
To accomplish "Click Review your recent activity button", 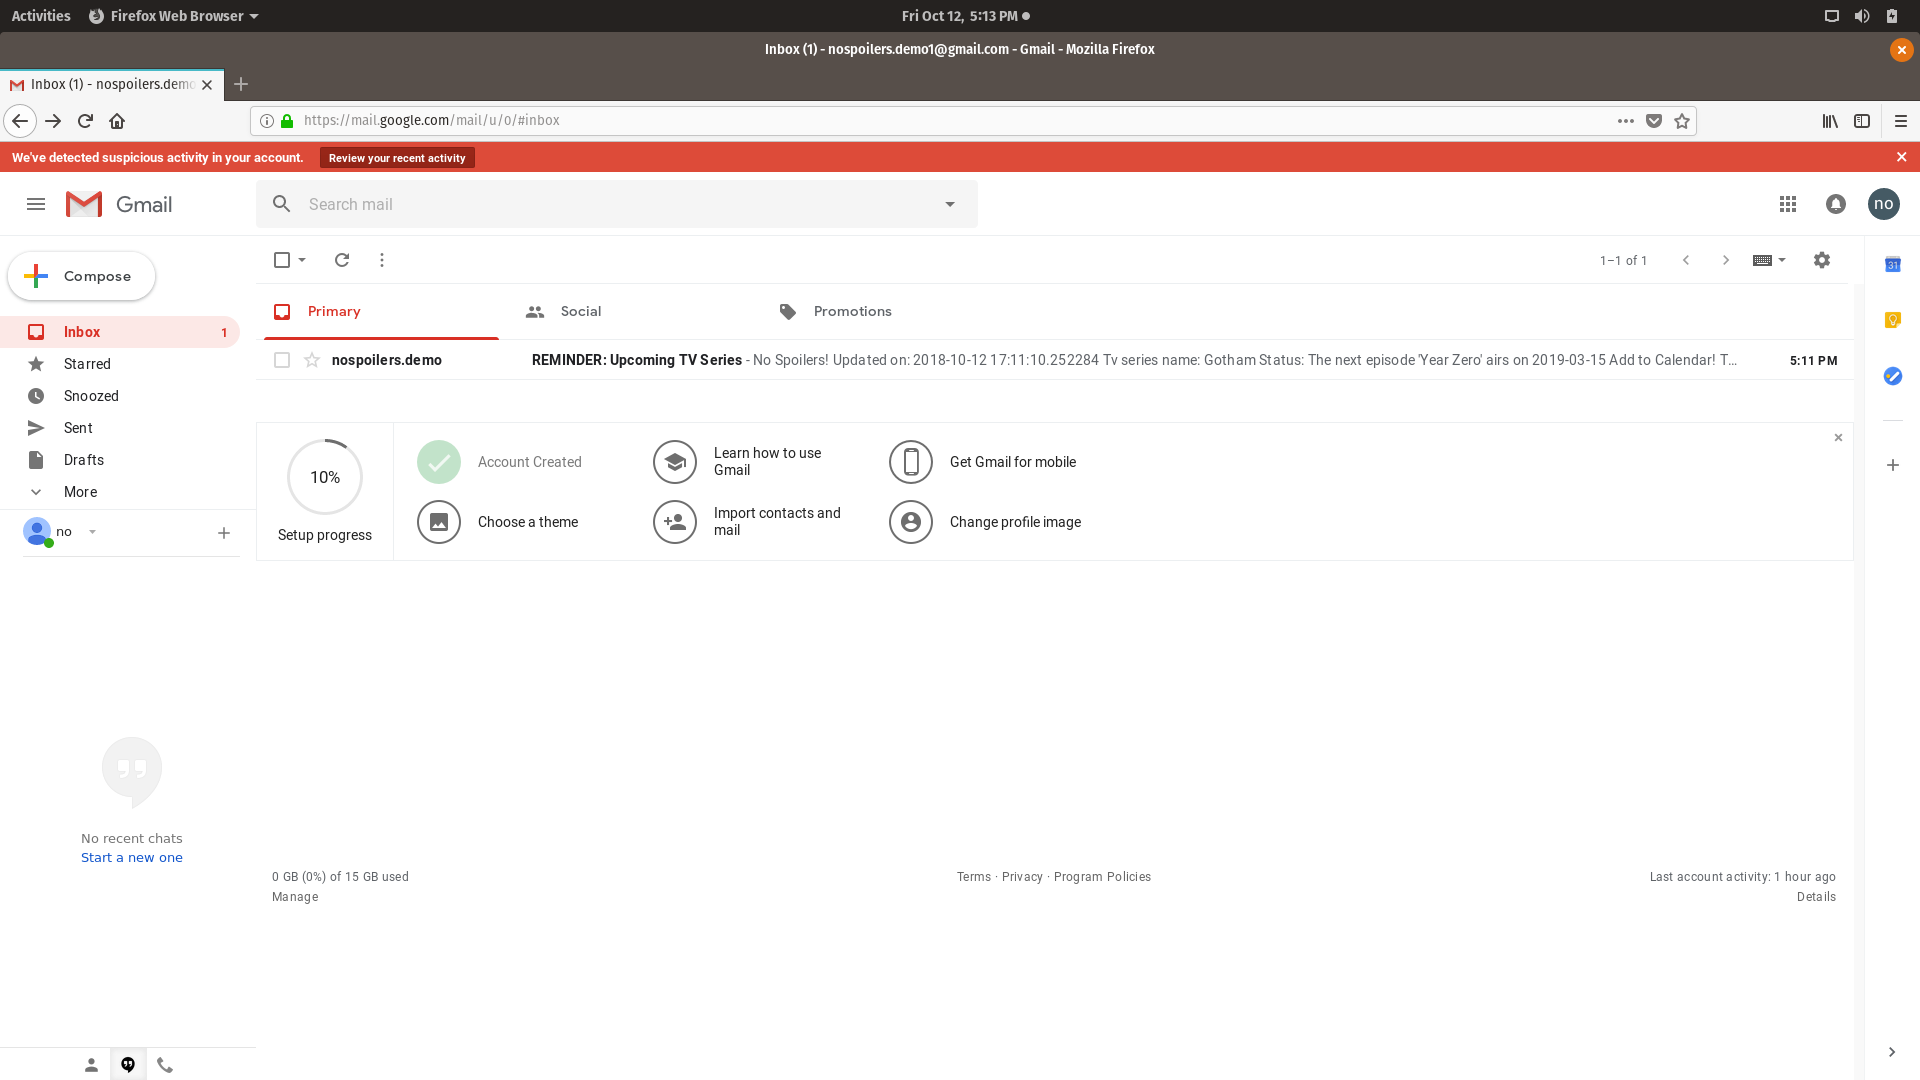I will tap(397, 158).
